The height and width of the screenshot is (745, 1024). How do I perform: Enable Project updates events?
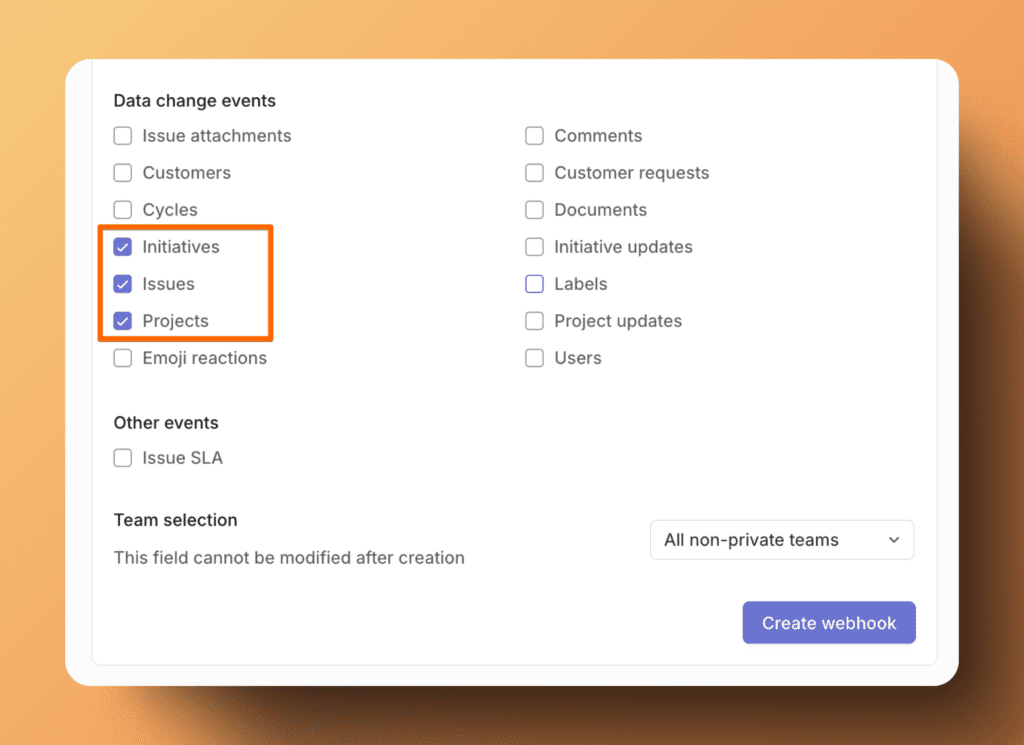pos(535,321)
